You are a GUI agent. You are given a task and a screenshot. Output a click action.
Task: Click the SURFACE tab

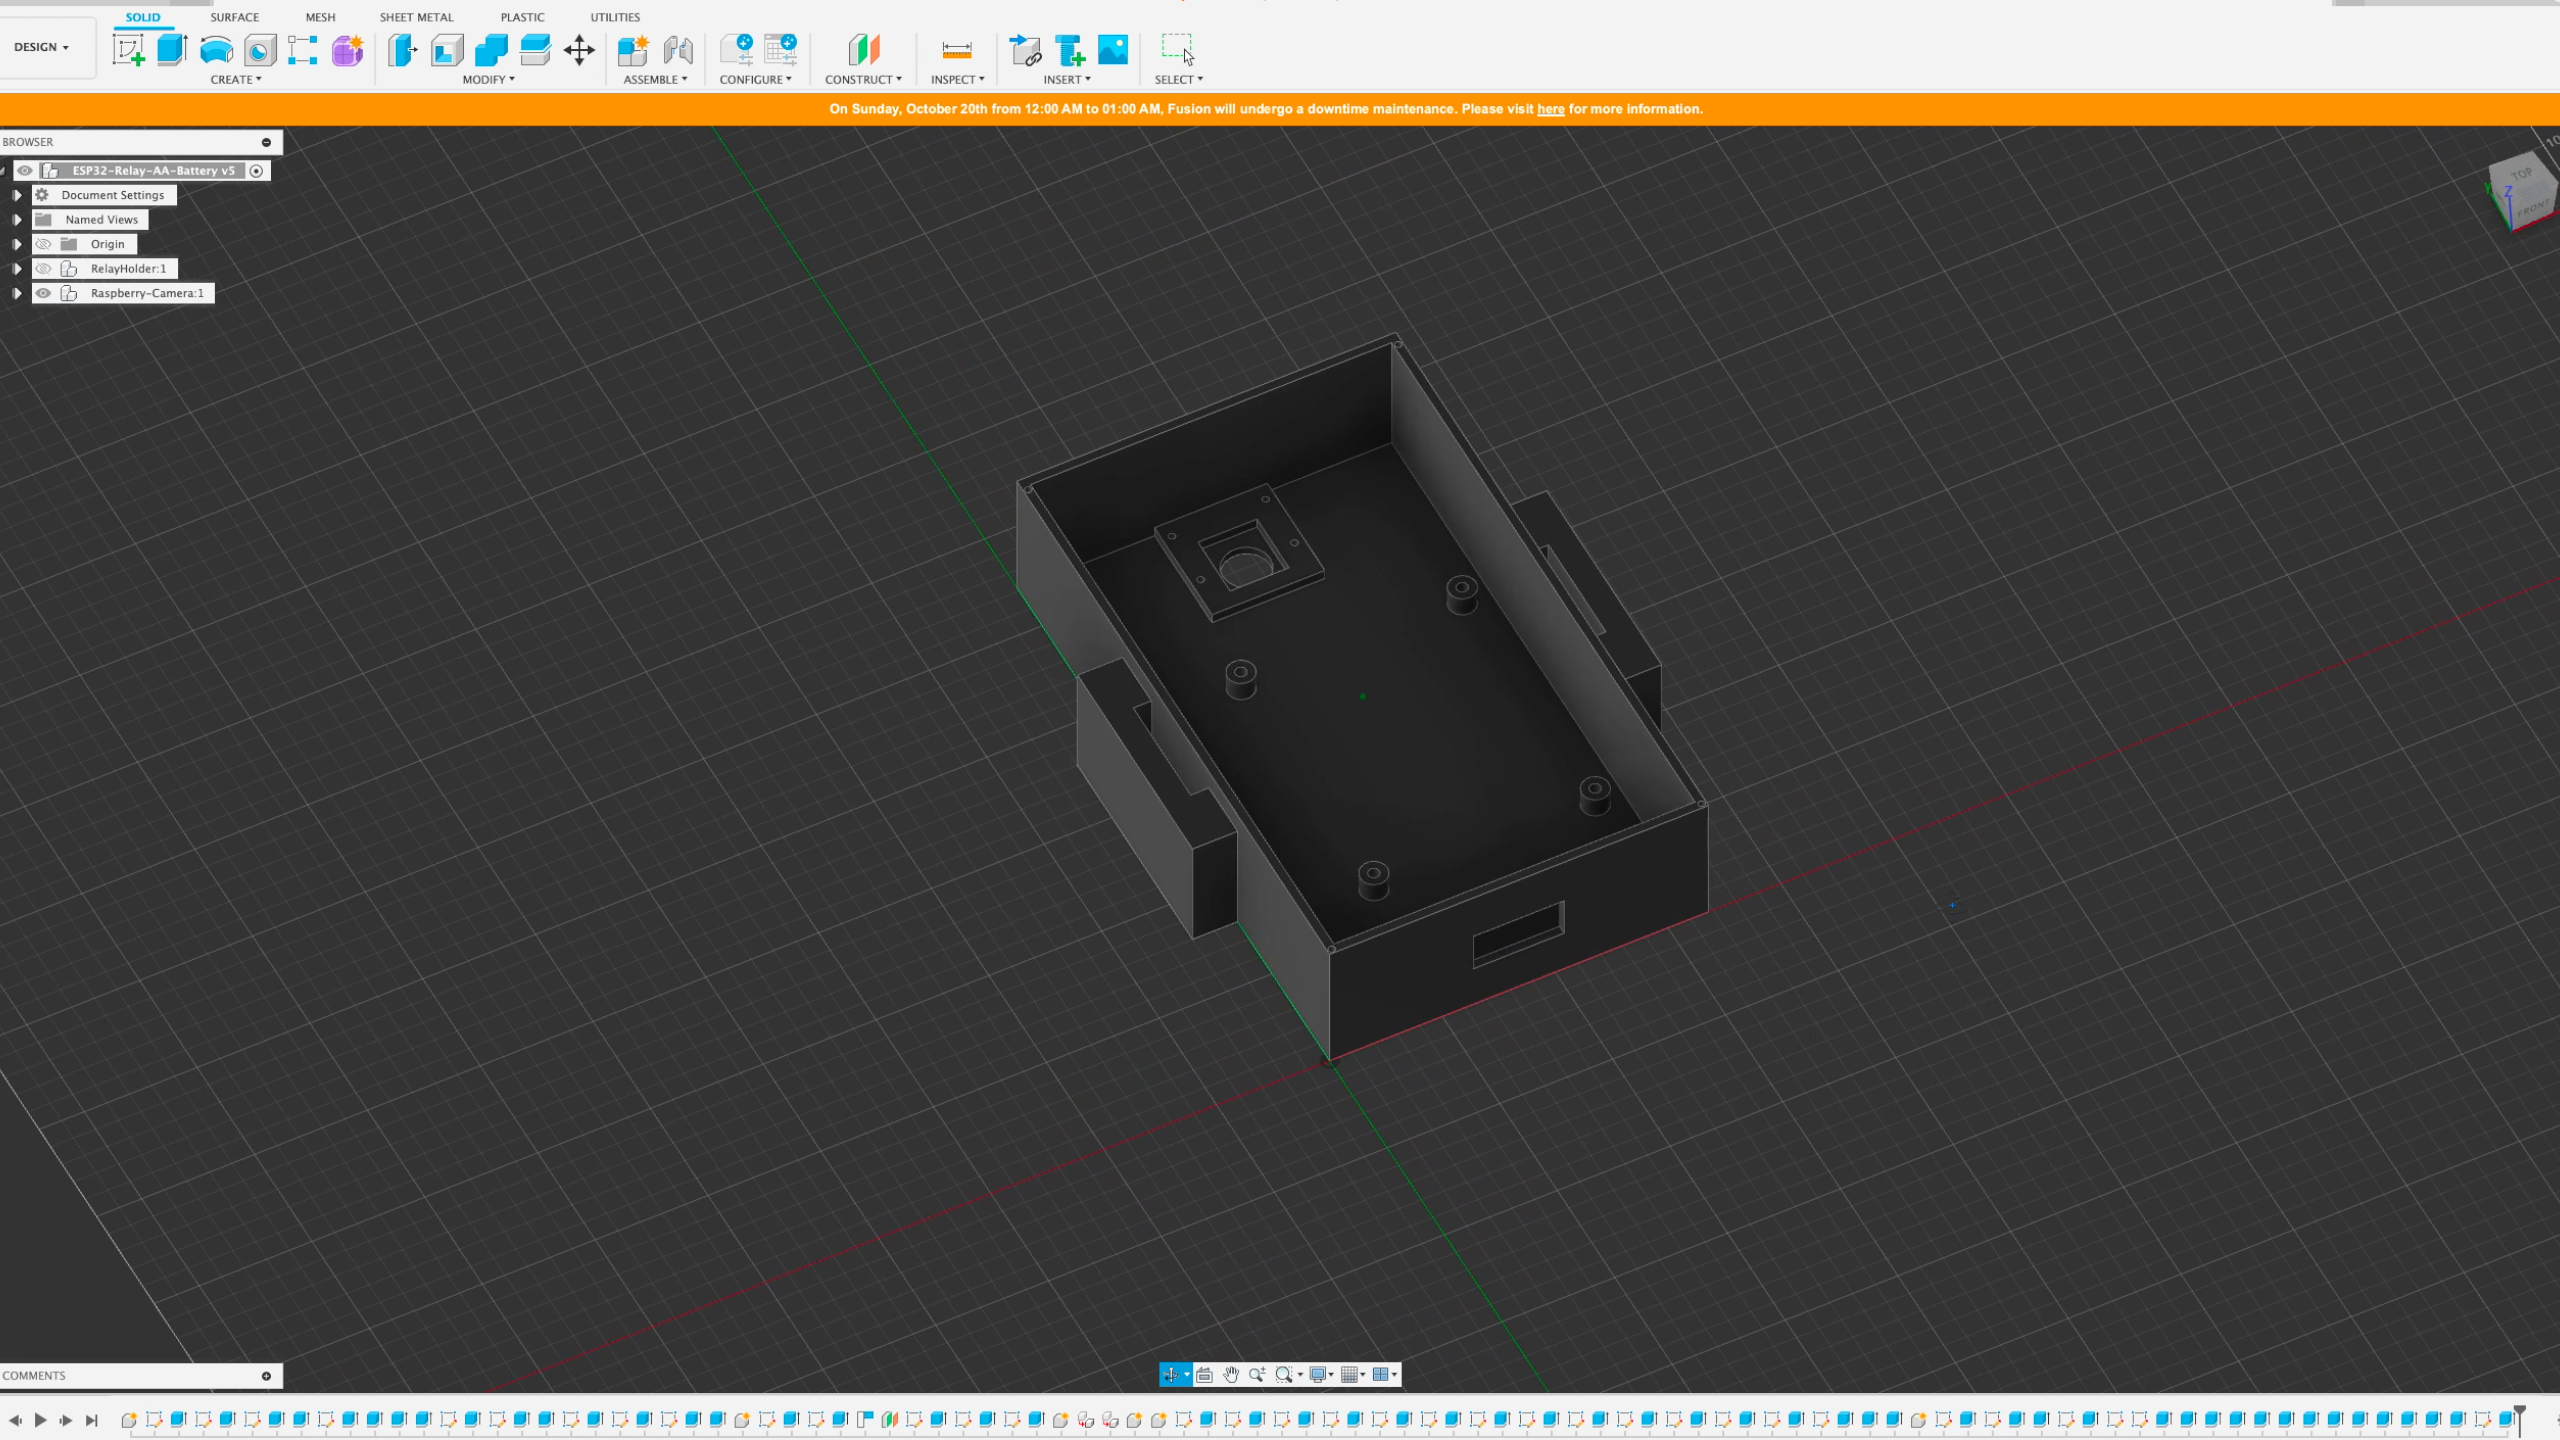click(234, 16)
